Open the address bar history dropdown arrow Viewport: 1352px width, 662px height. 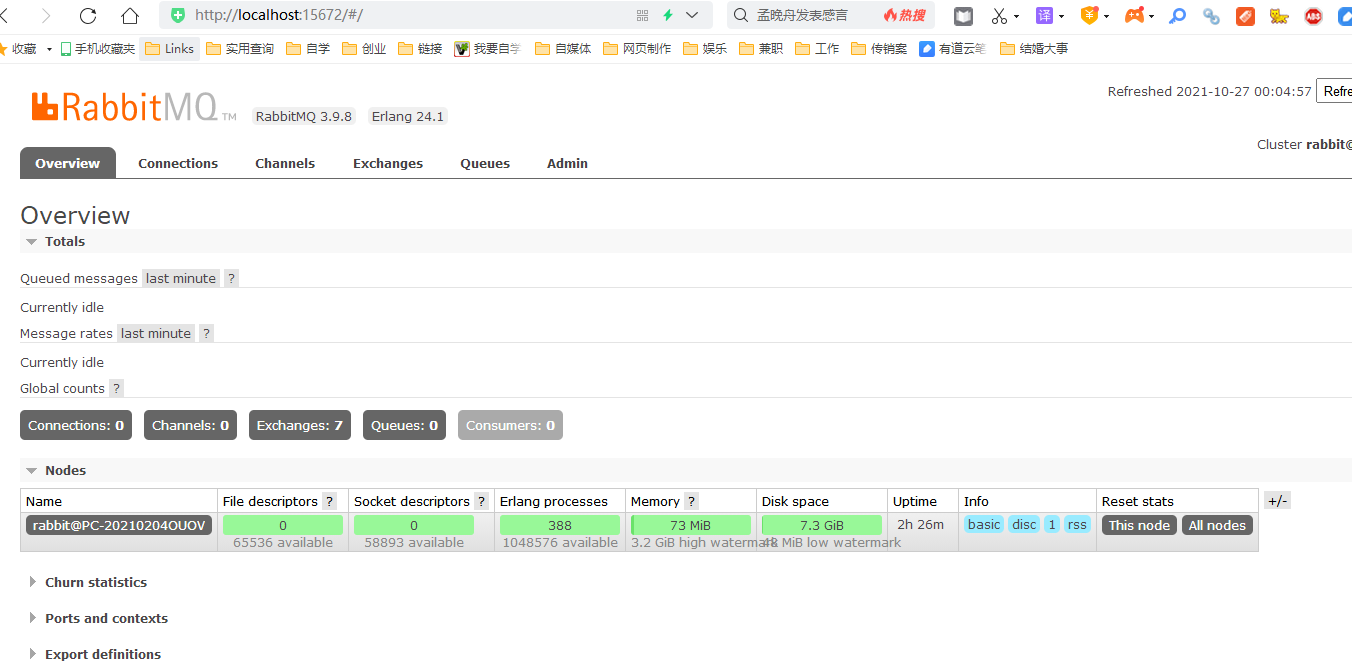(692, 15)
